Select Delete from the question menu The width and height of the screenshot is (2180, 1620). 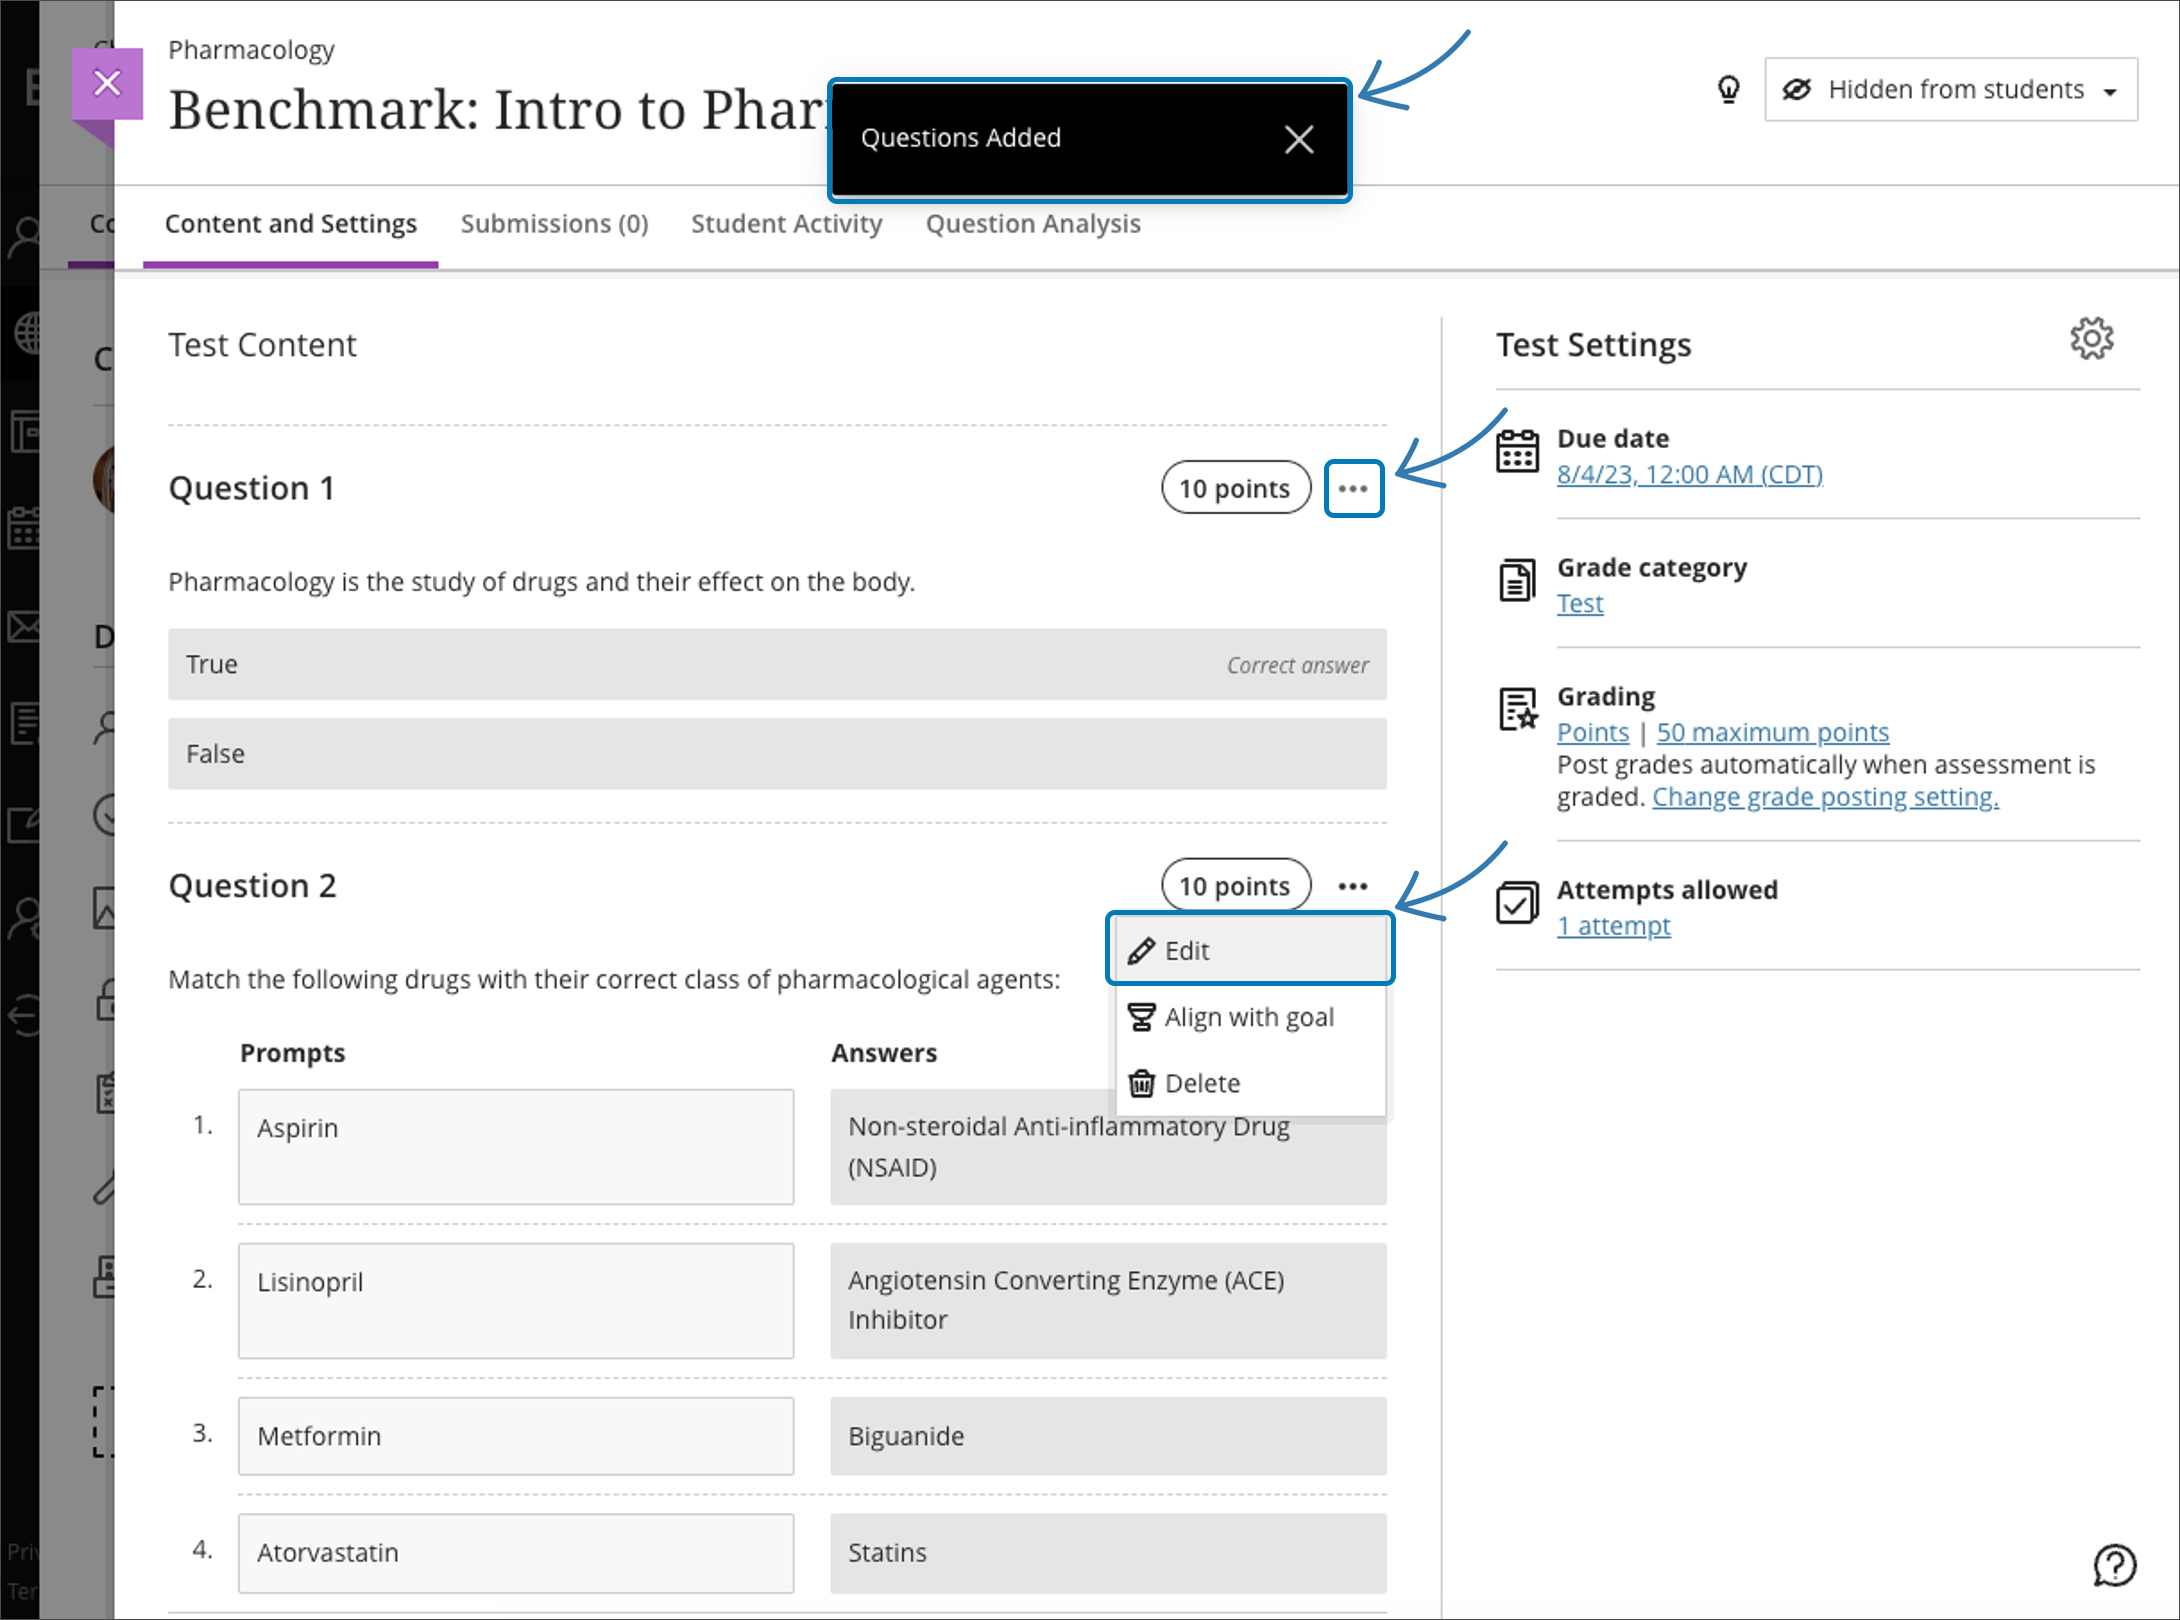click(1202, 1083)
